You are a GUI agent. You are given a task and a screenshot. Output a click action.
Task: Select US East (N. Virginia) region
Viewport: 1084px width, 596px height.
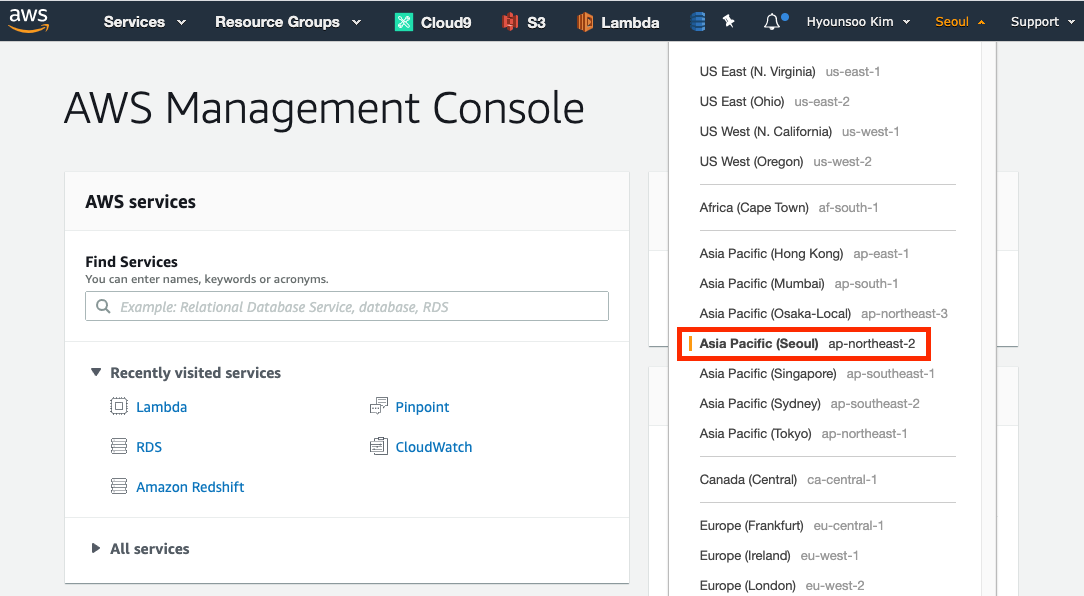[x=789, y=72]
